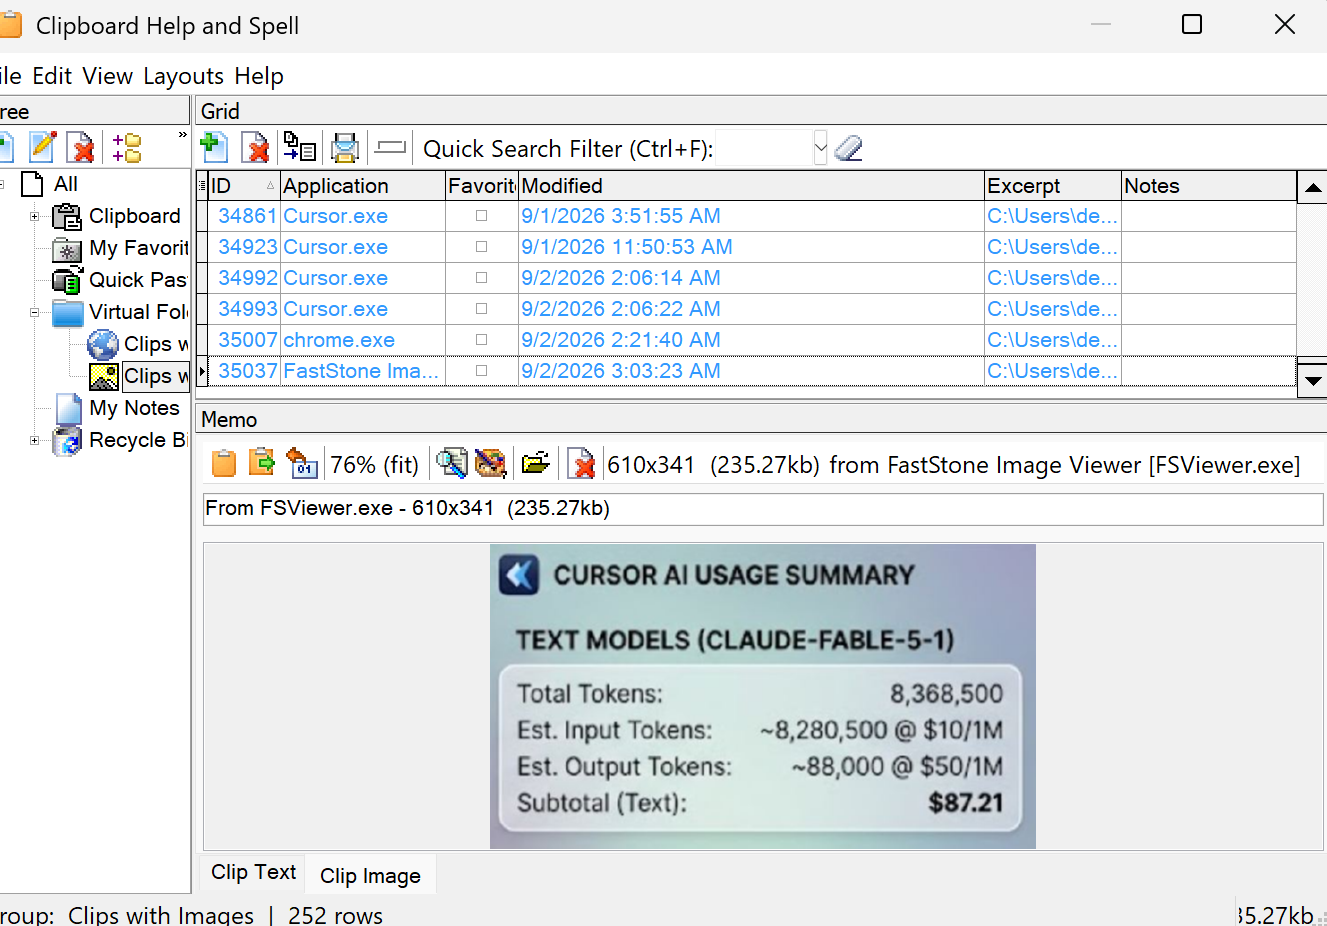The image size is (1327, 926).
Task: Click the Excerpt column header
Action: [1053, 186]
